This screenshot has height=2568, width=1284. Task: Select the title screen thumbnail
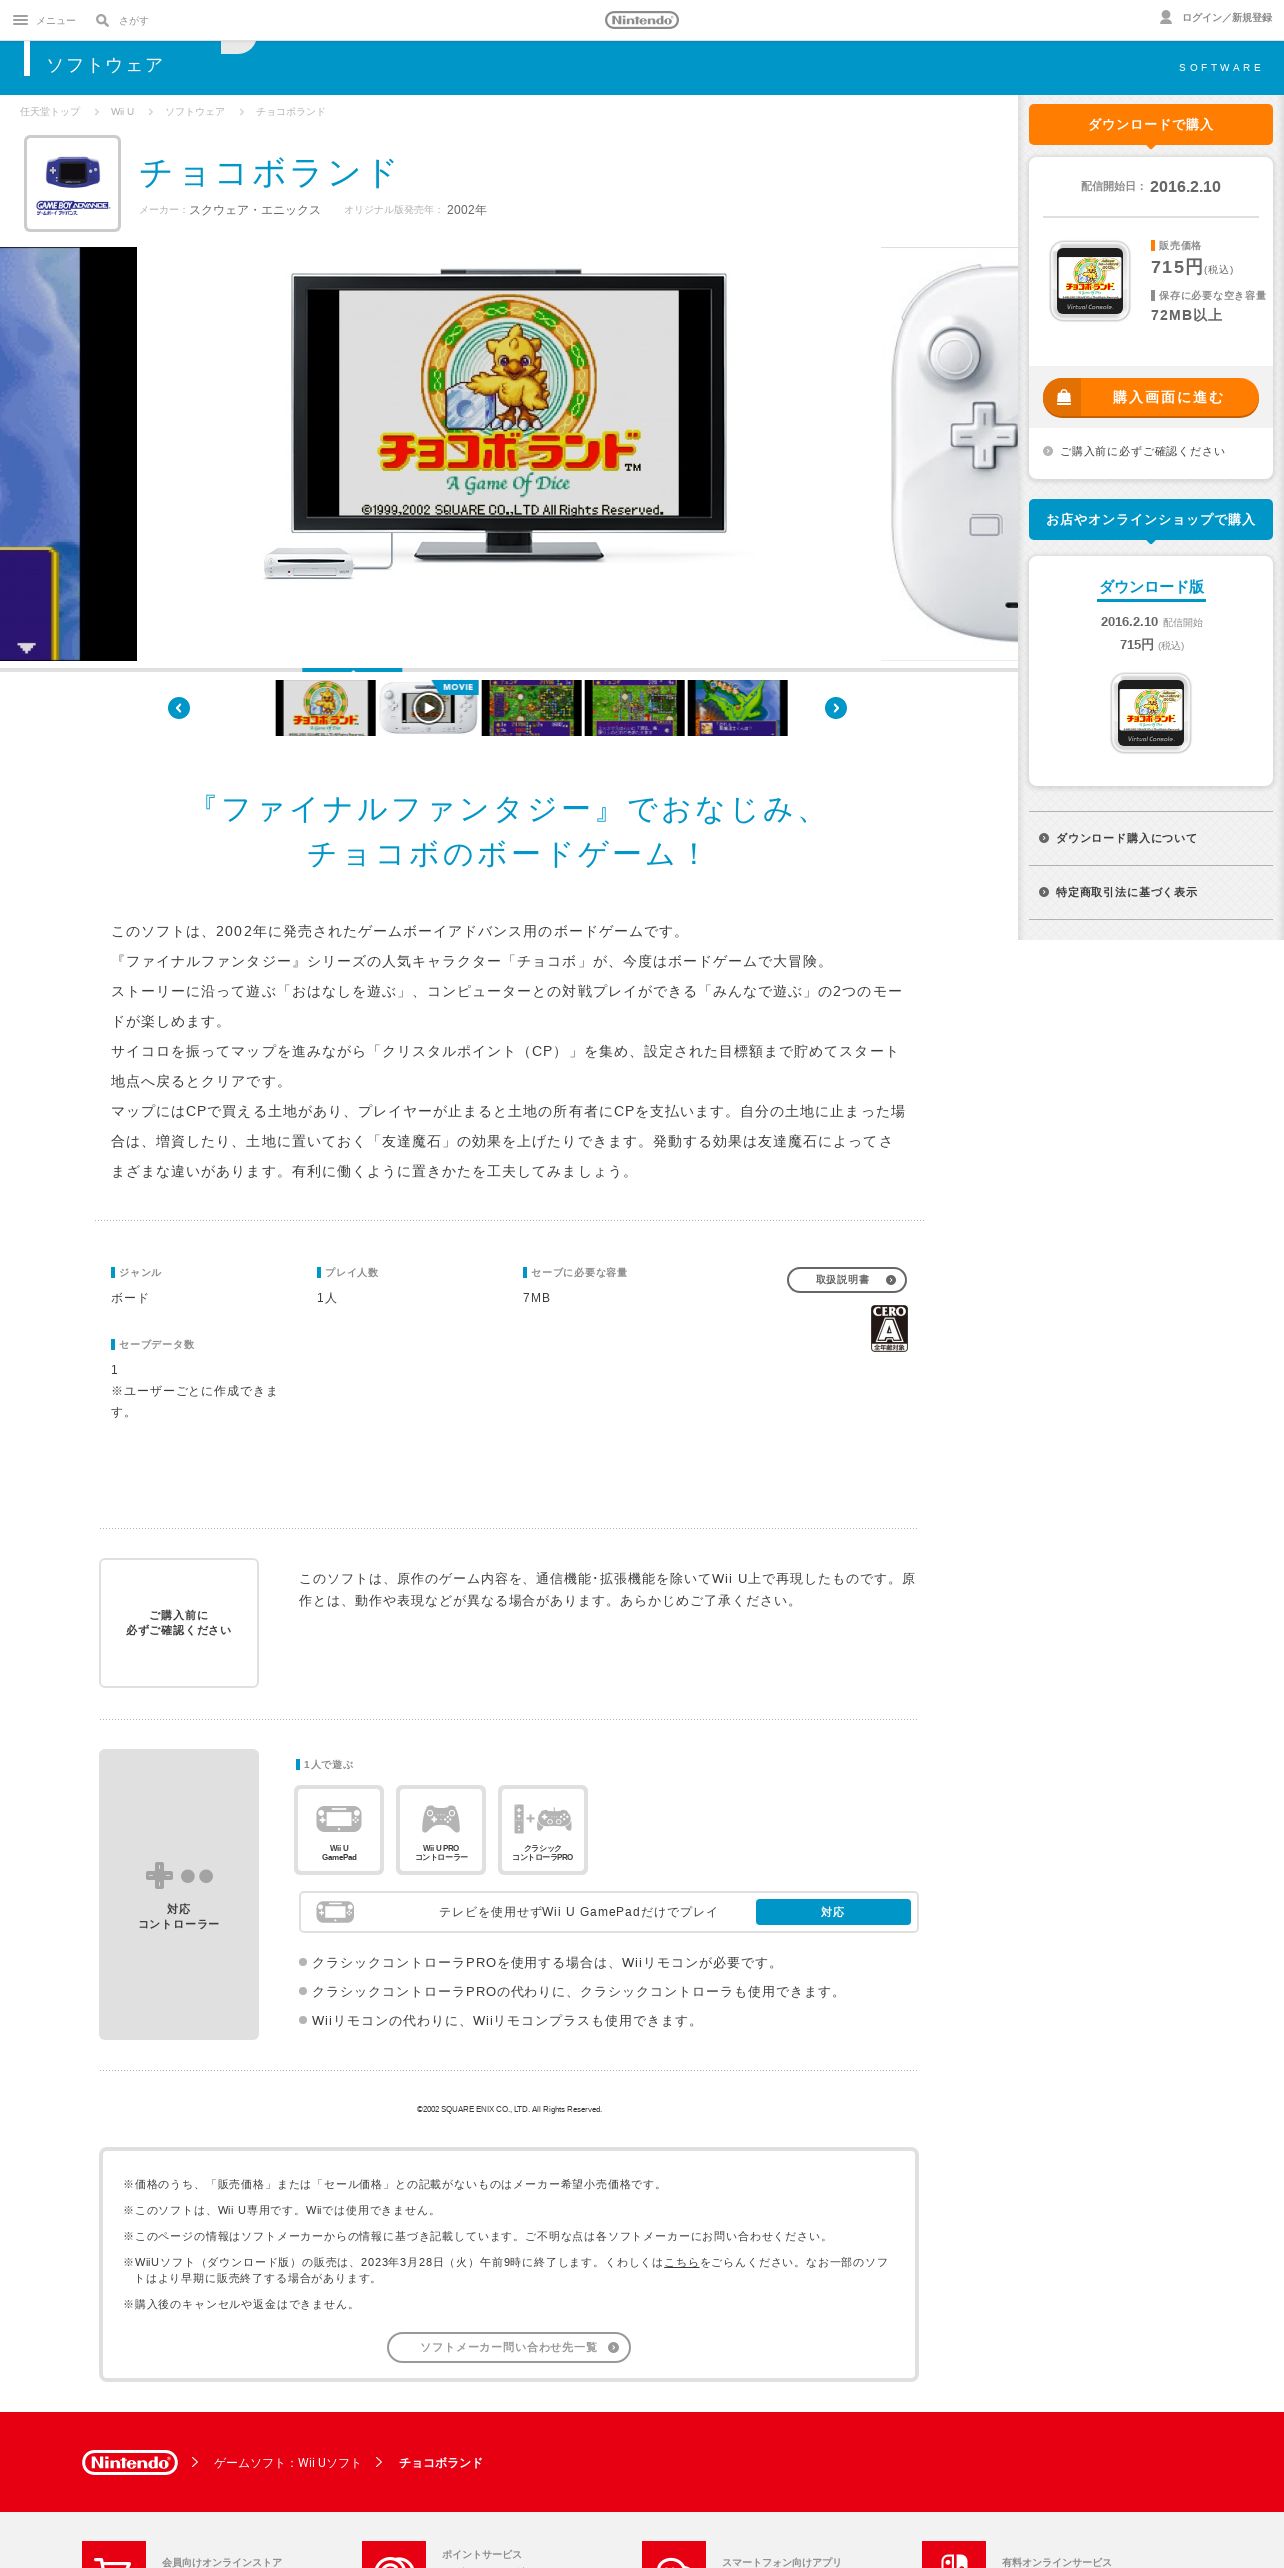point(325,708)
